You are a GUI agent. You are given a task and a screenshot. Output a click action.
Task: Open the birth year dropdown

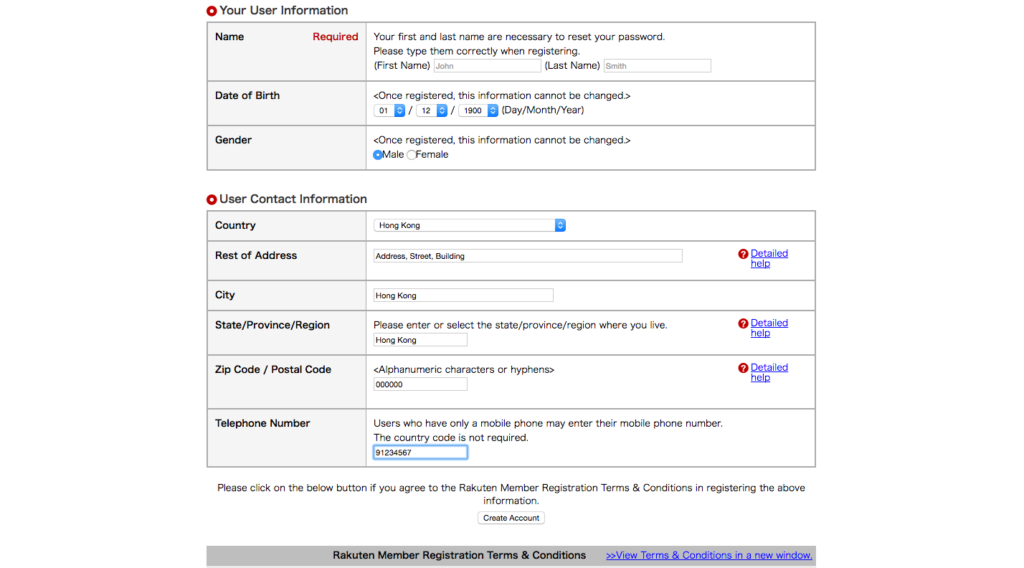[478, 110]
